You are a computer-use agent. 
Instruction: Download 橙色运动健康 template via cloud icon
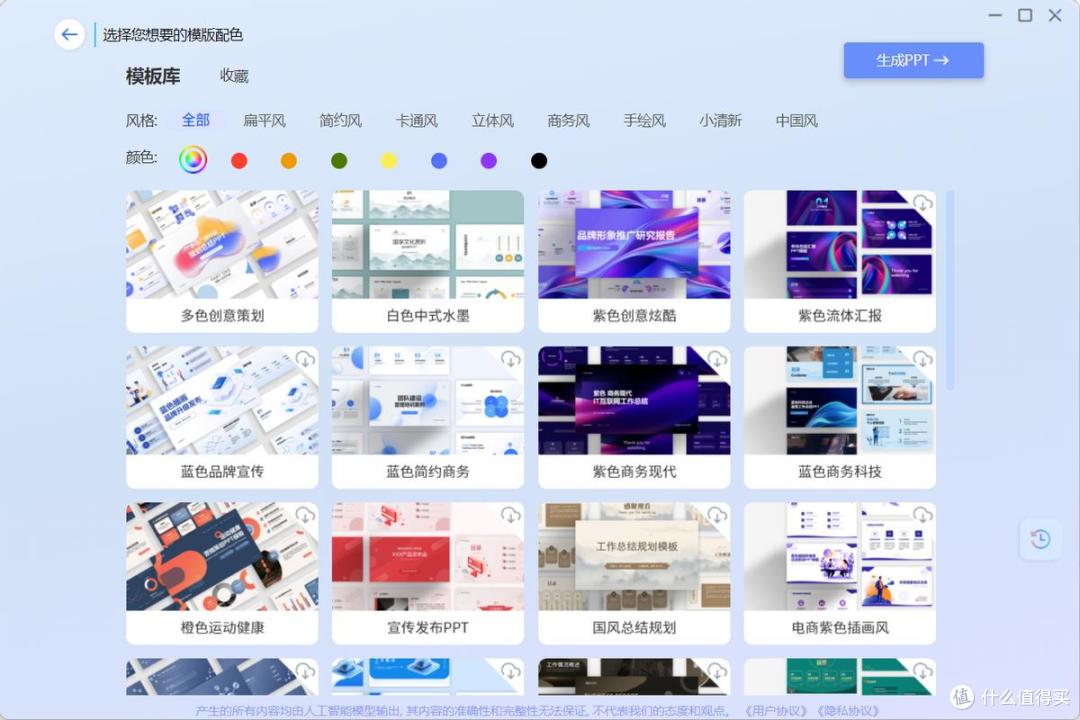pyautogui.click(x=305, y=515)
